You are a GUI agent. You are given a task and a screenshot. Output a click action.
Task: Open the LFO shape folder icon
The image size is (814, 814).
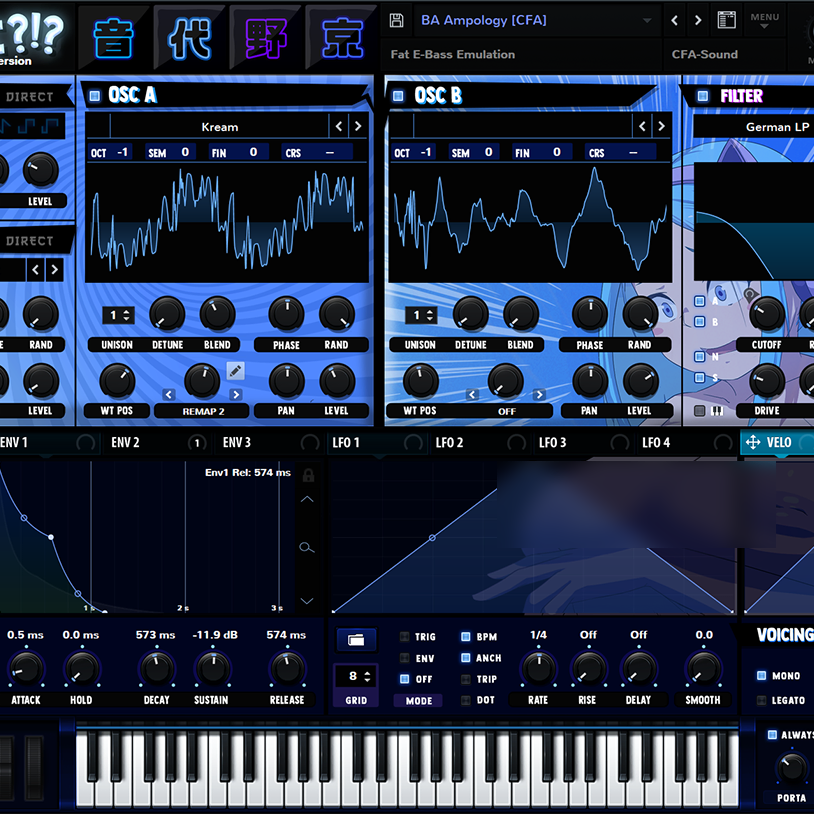coord(356,639)
